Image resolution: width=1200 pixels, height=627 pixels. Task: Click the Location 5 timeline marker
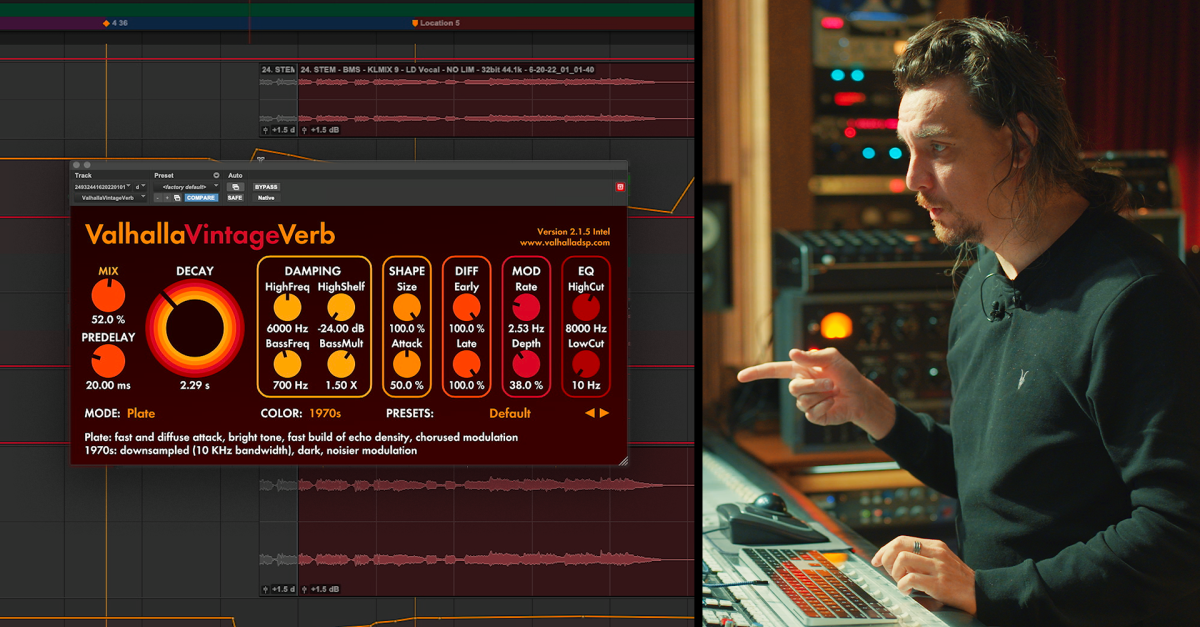pyautogui.click(x=436, y=22)
